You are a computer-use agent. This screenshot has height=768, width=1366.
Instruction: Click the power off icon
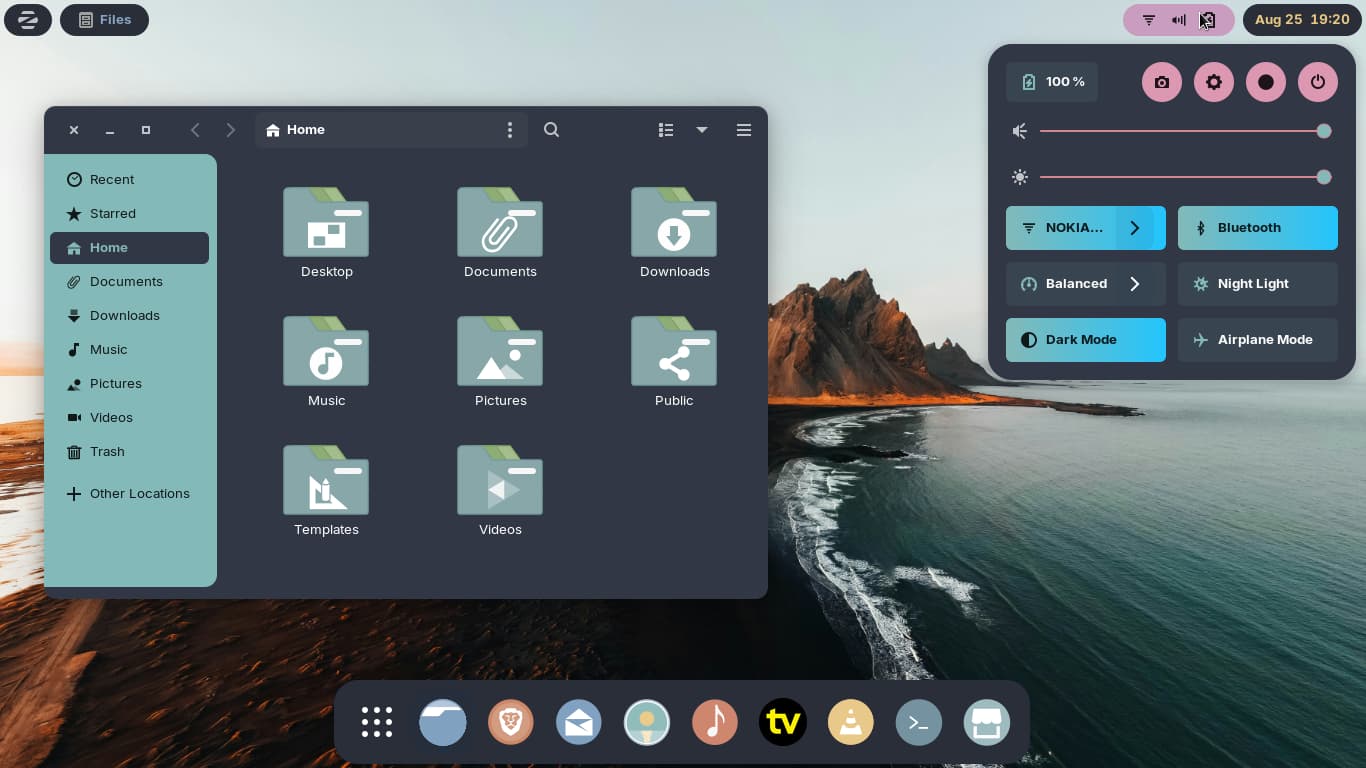(1317, 82)
